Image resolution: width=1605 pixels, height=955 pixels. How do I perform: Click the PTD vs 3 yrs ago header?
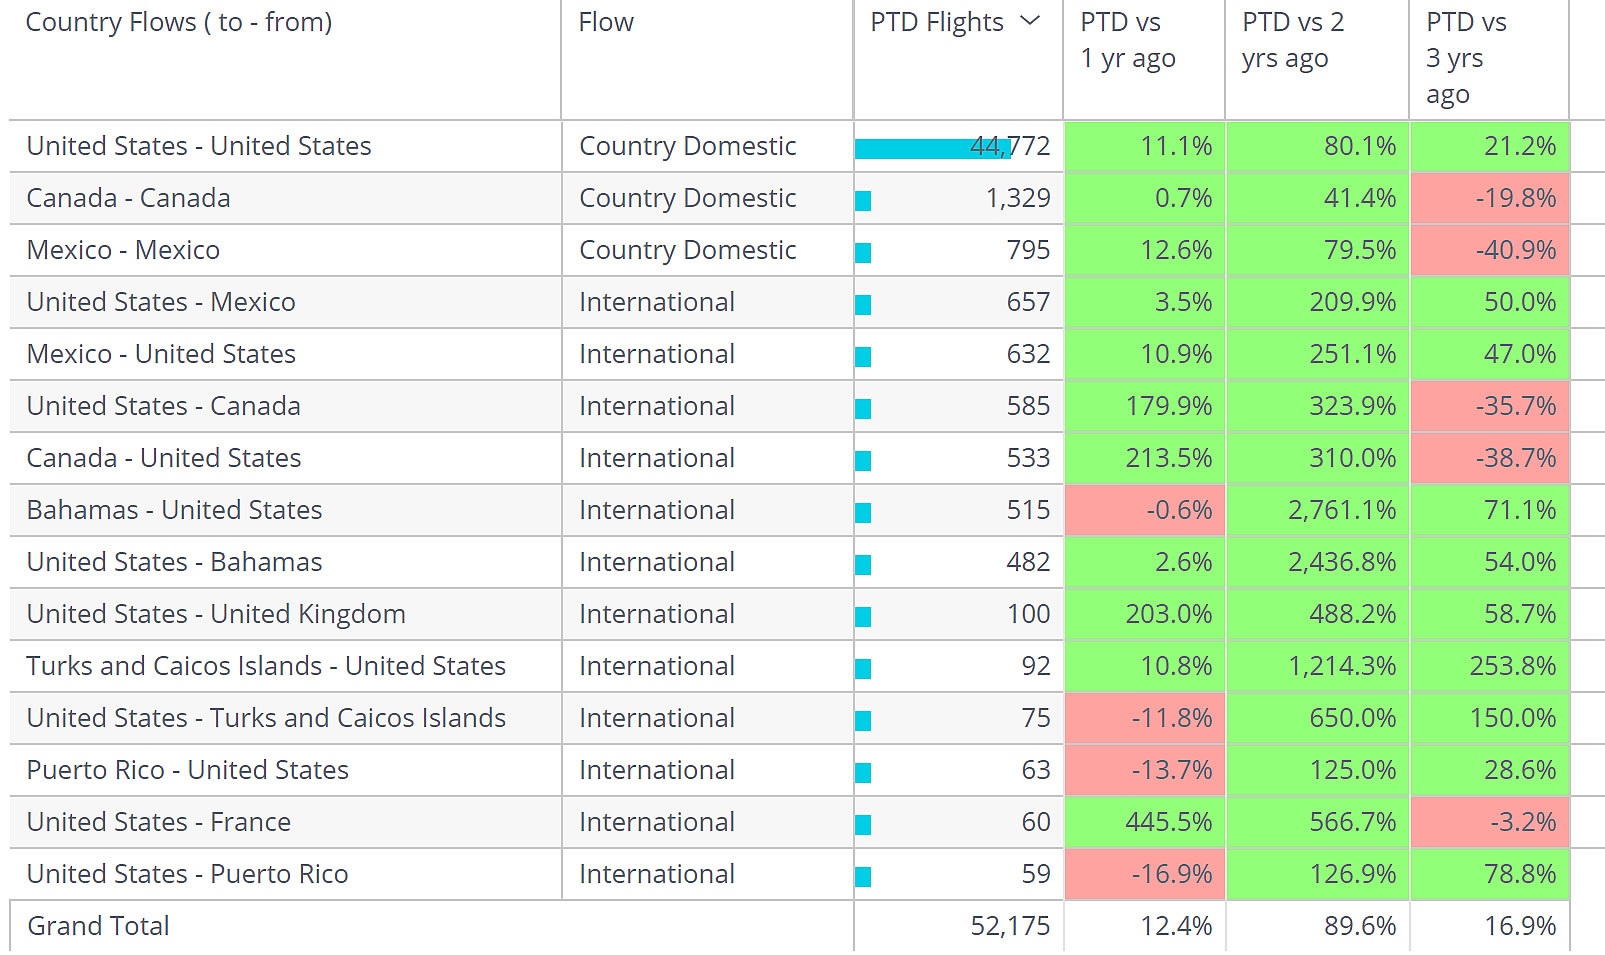point(1466,58)
